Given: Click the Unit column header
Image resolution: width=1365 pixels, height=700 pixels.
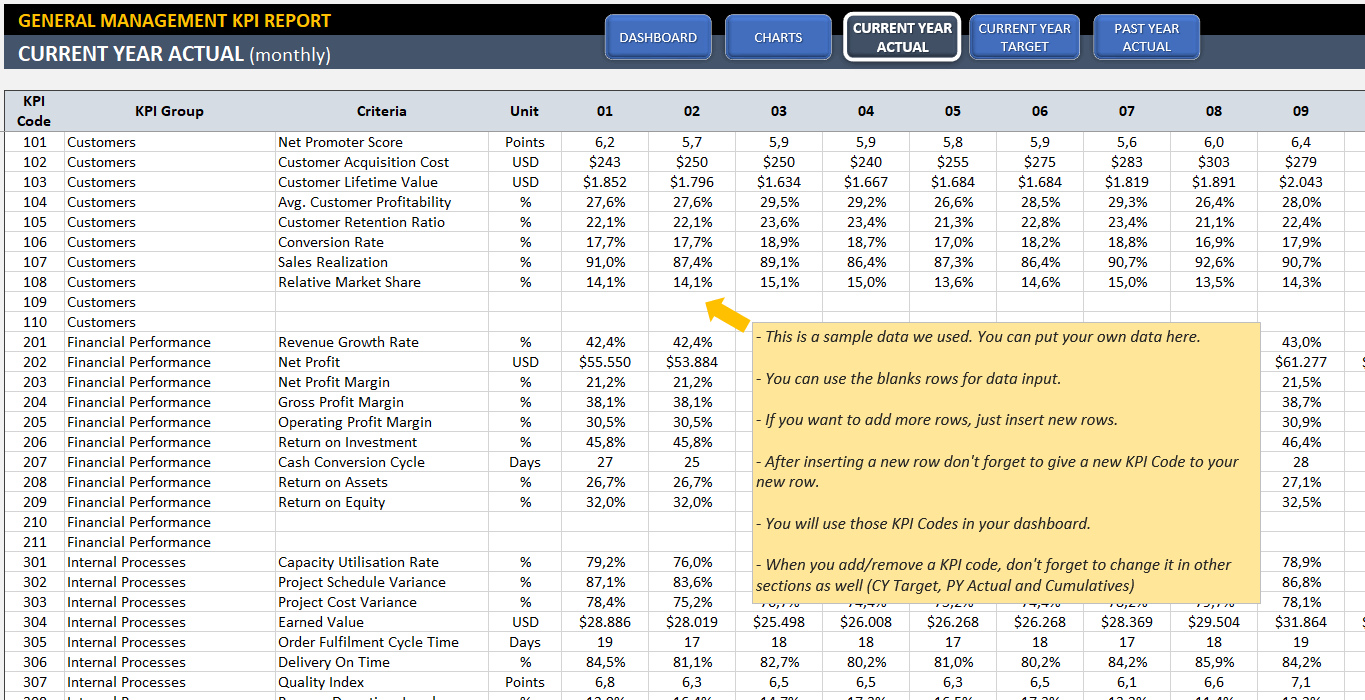Looking at the screenshot, I should [523, 111].
